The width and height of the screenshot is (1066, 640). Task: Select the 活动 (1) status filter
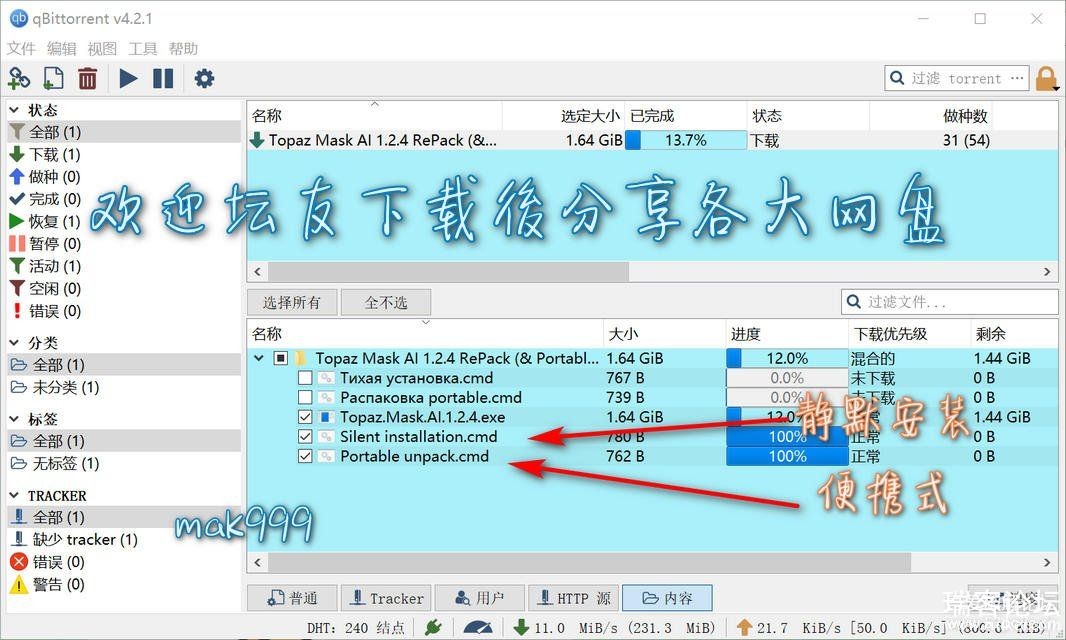[x=45, y=266]
